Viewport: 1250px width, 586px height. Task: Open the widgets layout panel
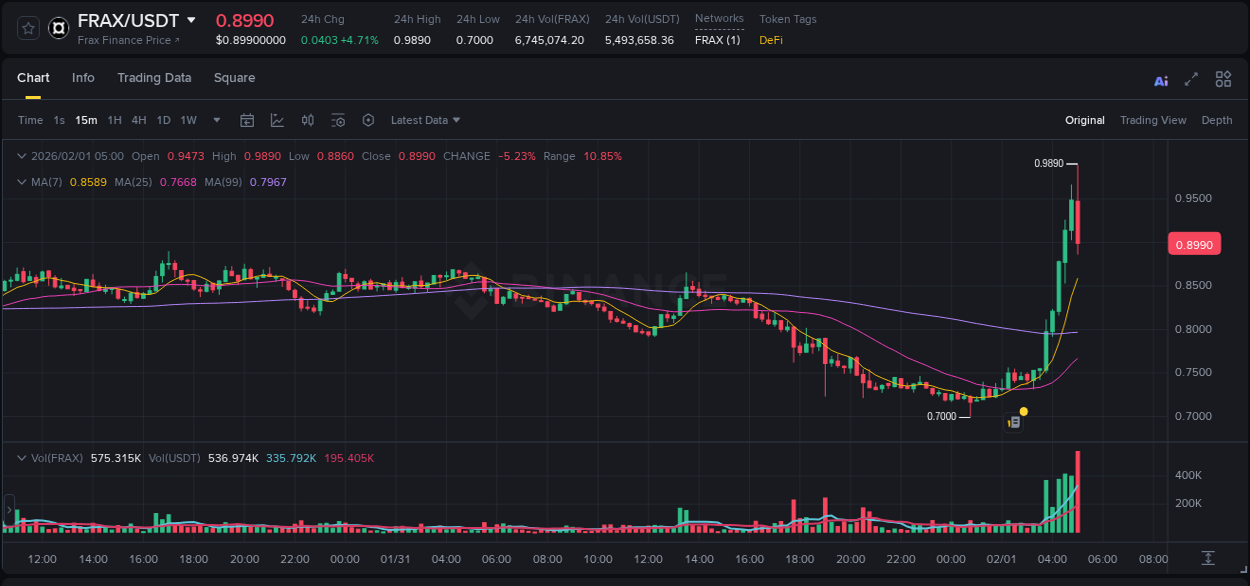tap(1223, 78)
